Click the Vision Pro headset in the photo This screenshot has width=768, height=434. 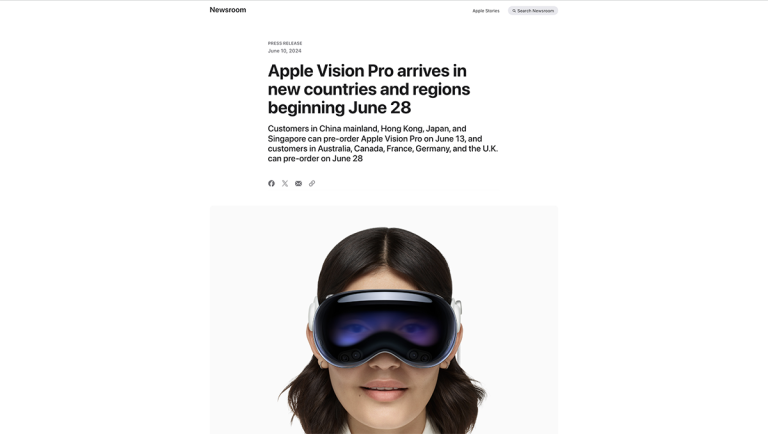pos(385,327)
